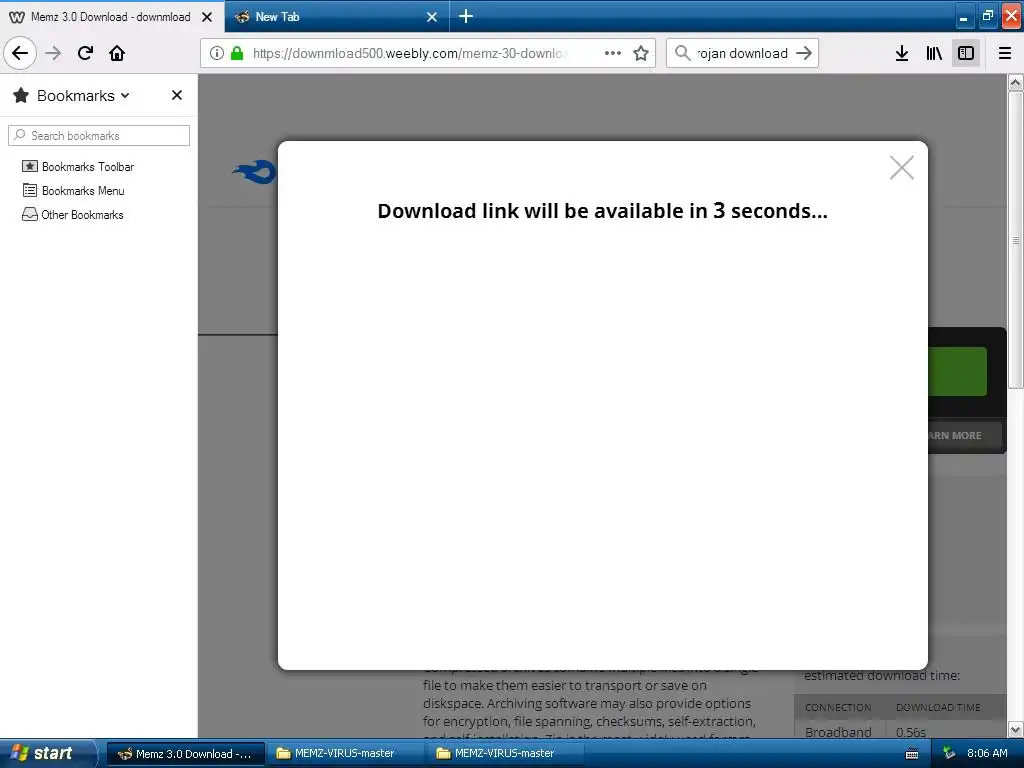1024x768 pixels.
Task: Click the blue MediaFire flame logo
Action: coord(254,172)
